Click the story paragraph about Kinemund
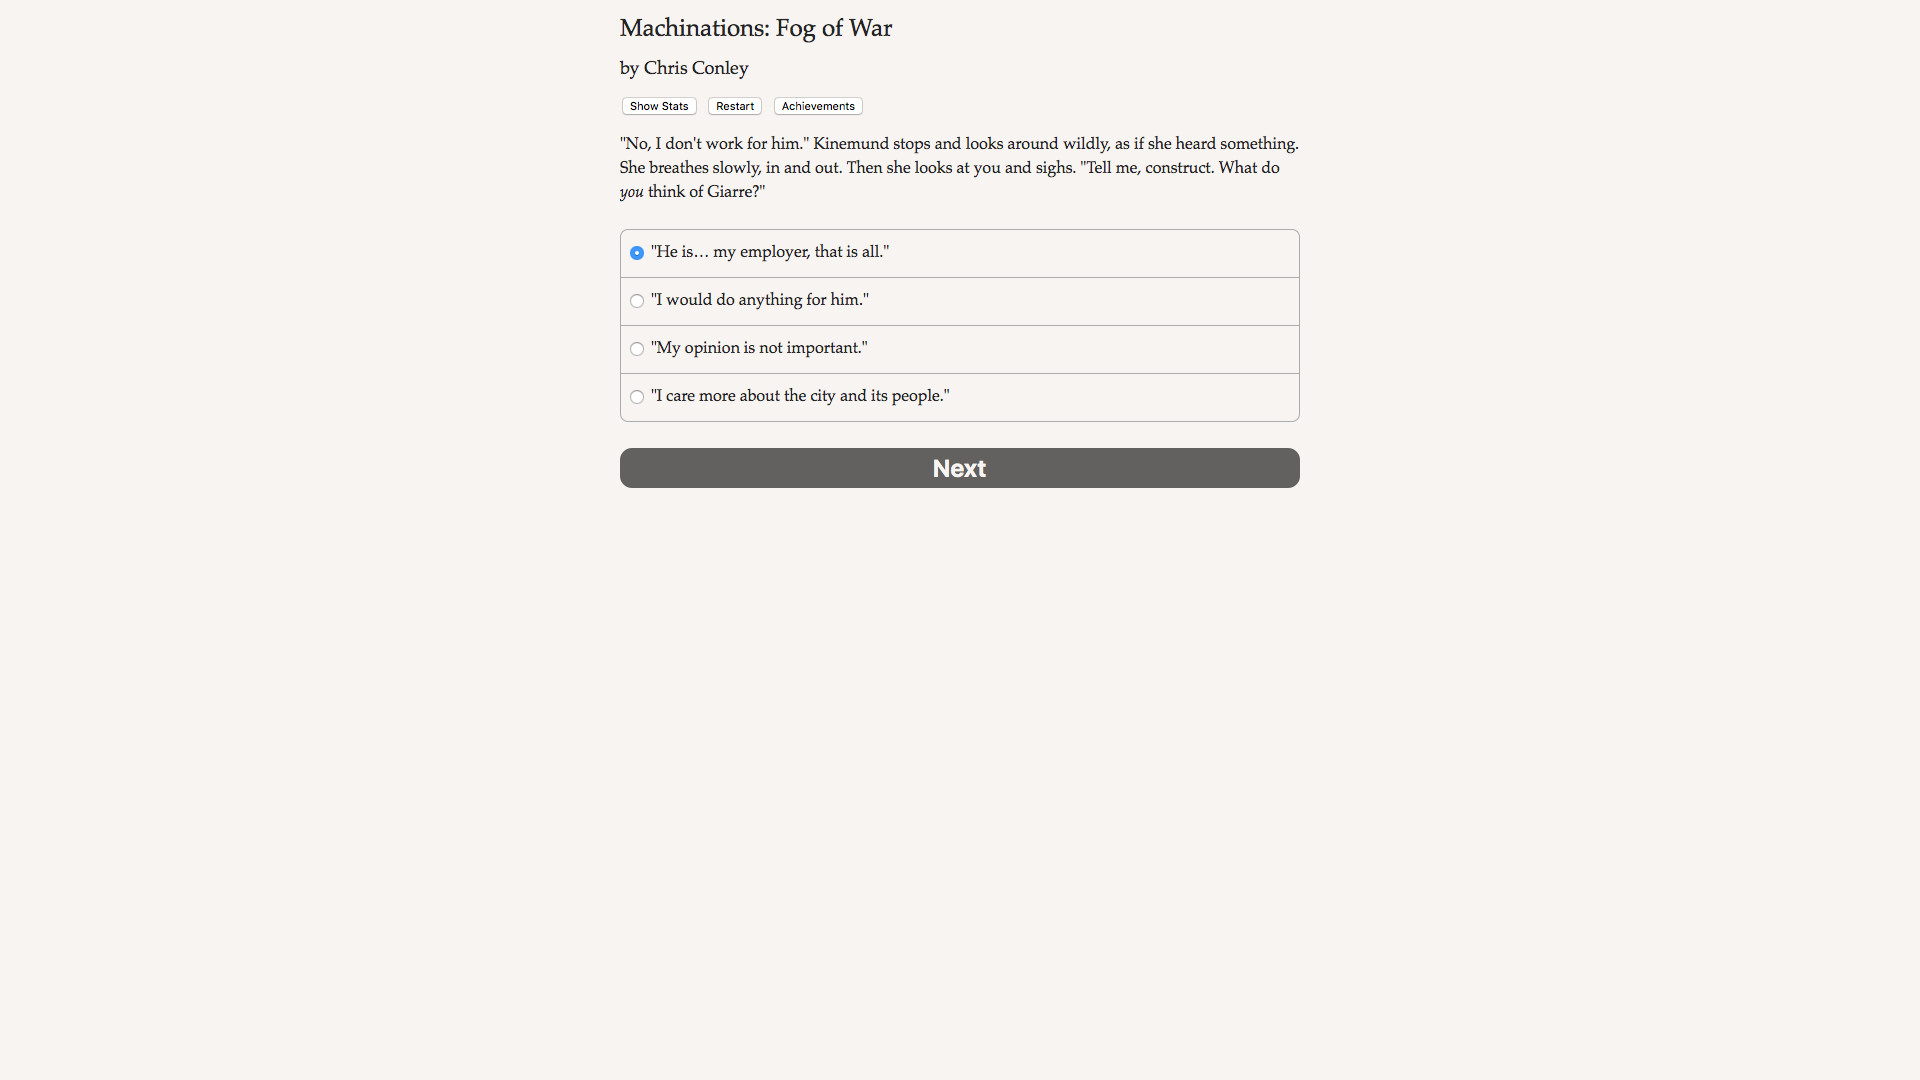The height and width of the screenshot is (1080, 1920). click(x=957, y=167)
